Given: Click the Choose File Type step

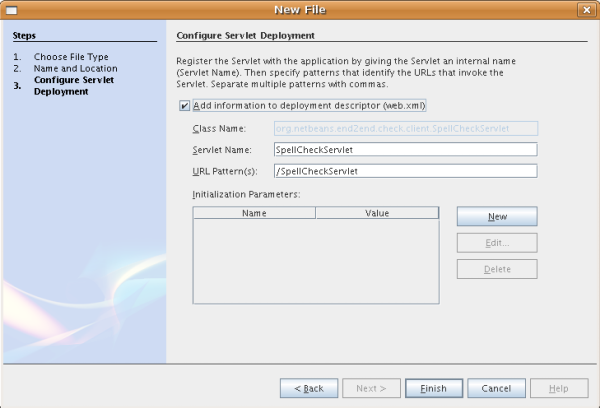Looking at the screenshot, I should 71,57.
